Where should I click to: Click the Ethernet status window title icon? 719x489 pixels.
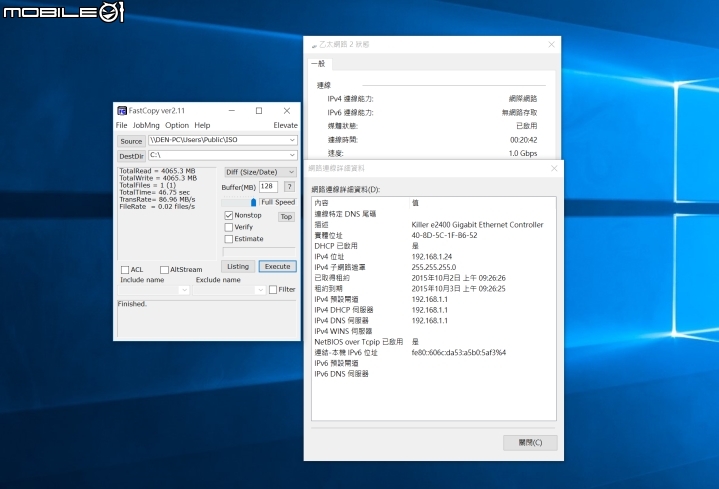coord(314,45)
